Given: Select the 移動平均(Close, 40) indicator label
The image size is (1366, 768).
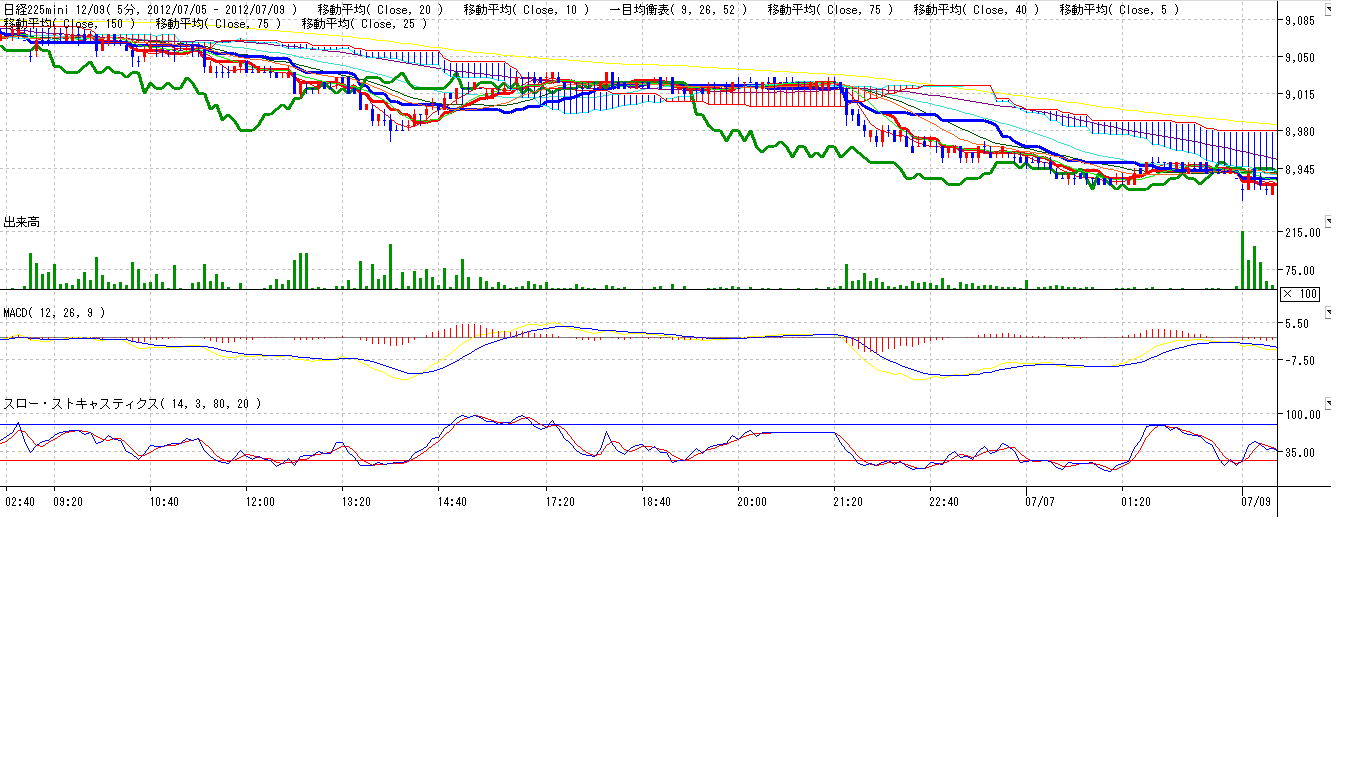Looking at the screenshot, I should (976, 9).
